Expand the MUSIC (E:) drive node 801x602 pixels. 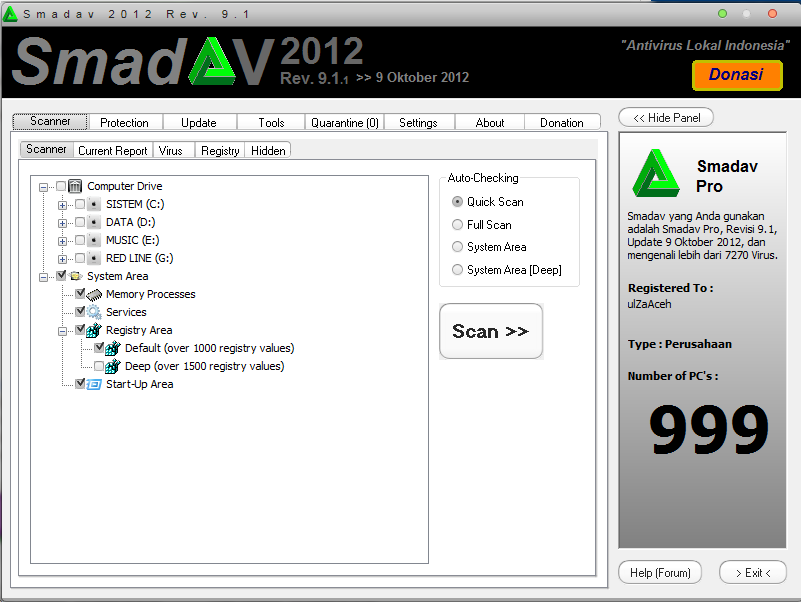(x=62, y=241)
